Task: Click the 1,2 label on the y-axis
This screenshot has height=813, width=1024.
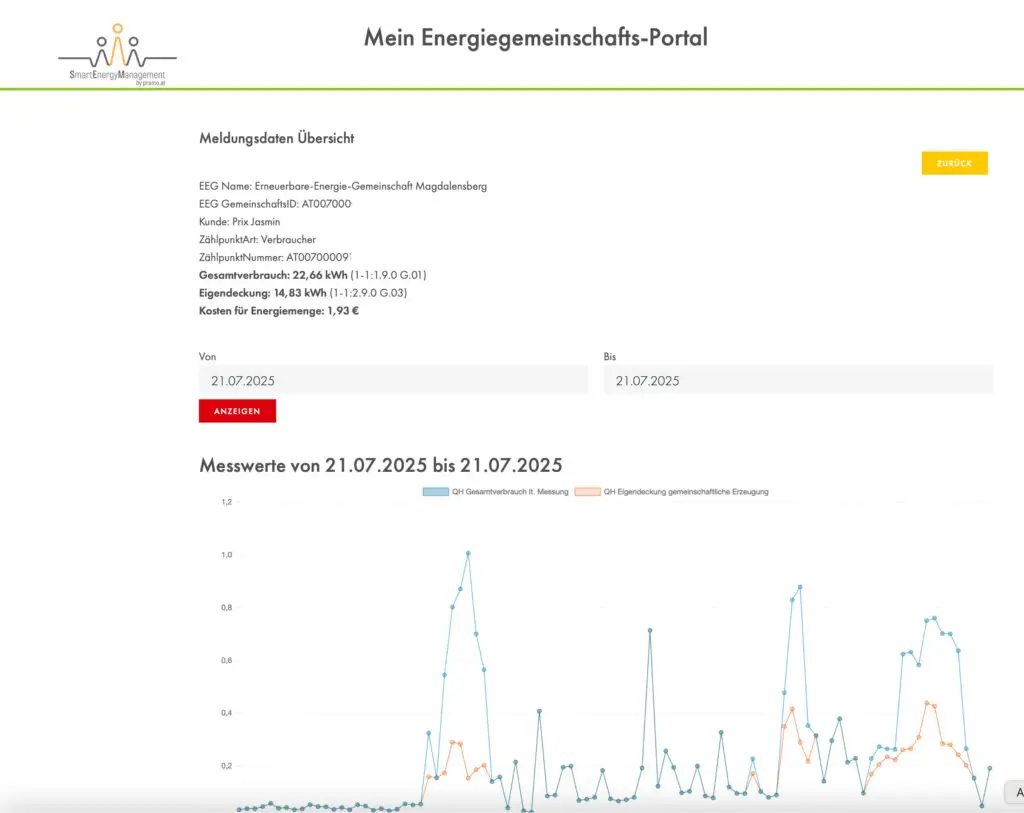Action: [226, 502]
